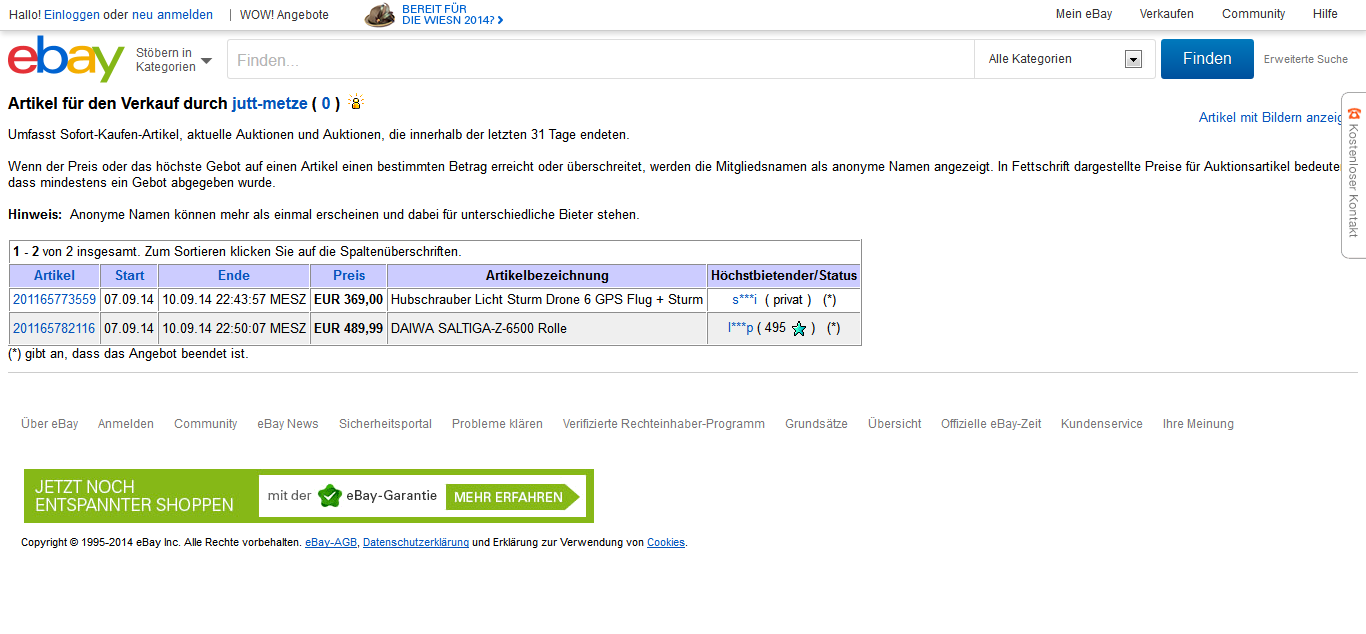Click the blue Finden button
Image resolution: width=1366 pixels, height=634 pixels.
(x=1207, y=59)
